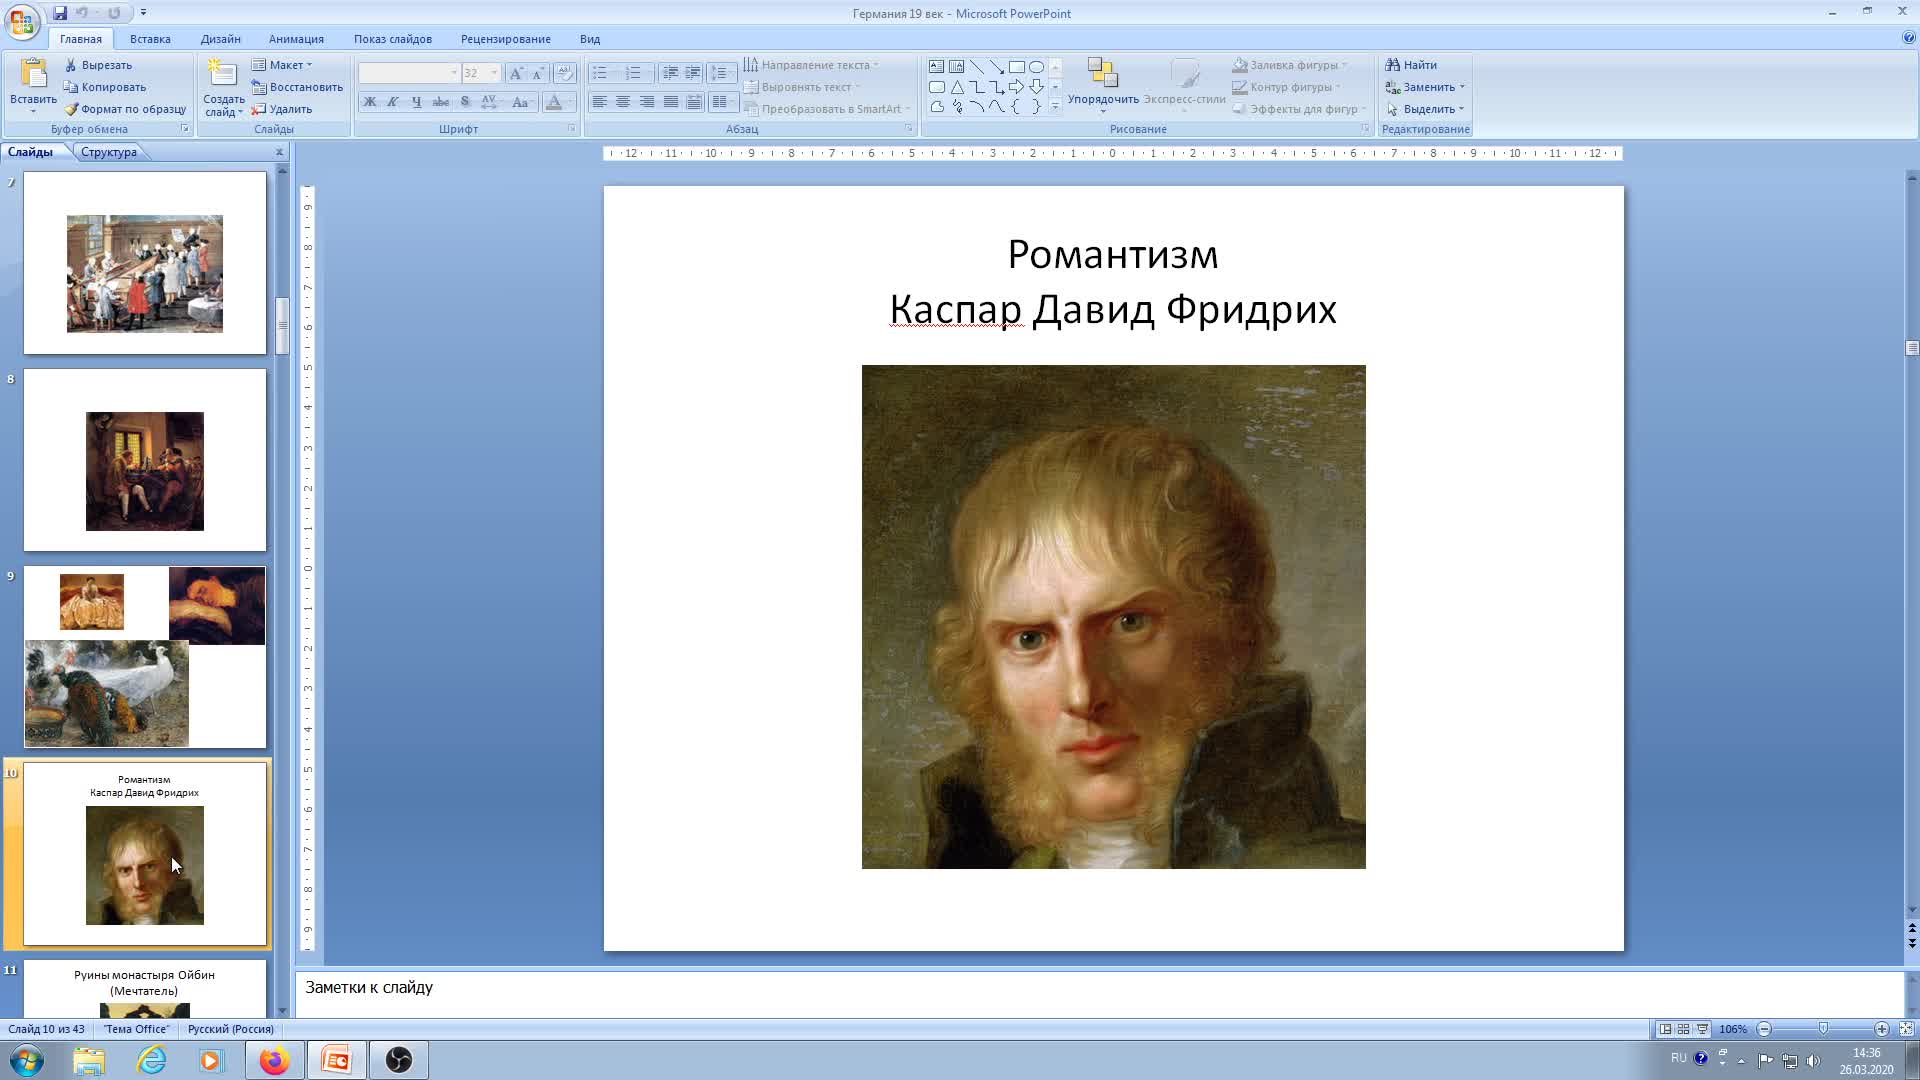Viewport: 1920px width, 1080px height.
Task: Insert a text box shape
Action: point(936,67)
